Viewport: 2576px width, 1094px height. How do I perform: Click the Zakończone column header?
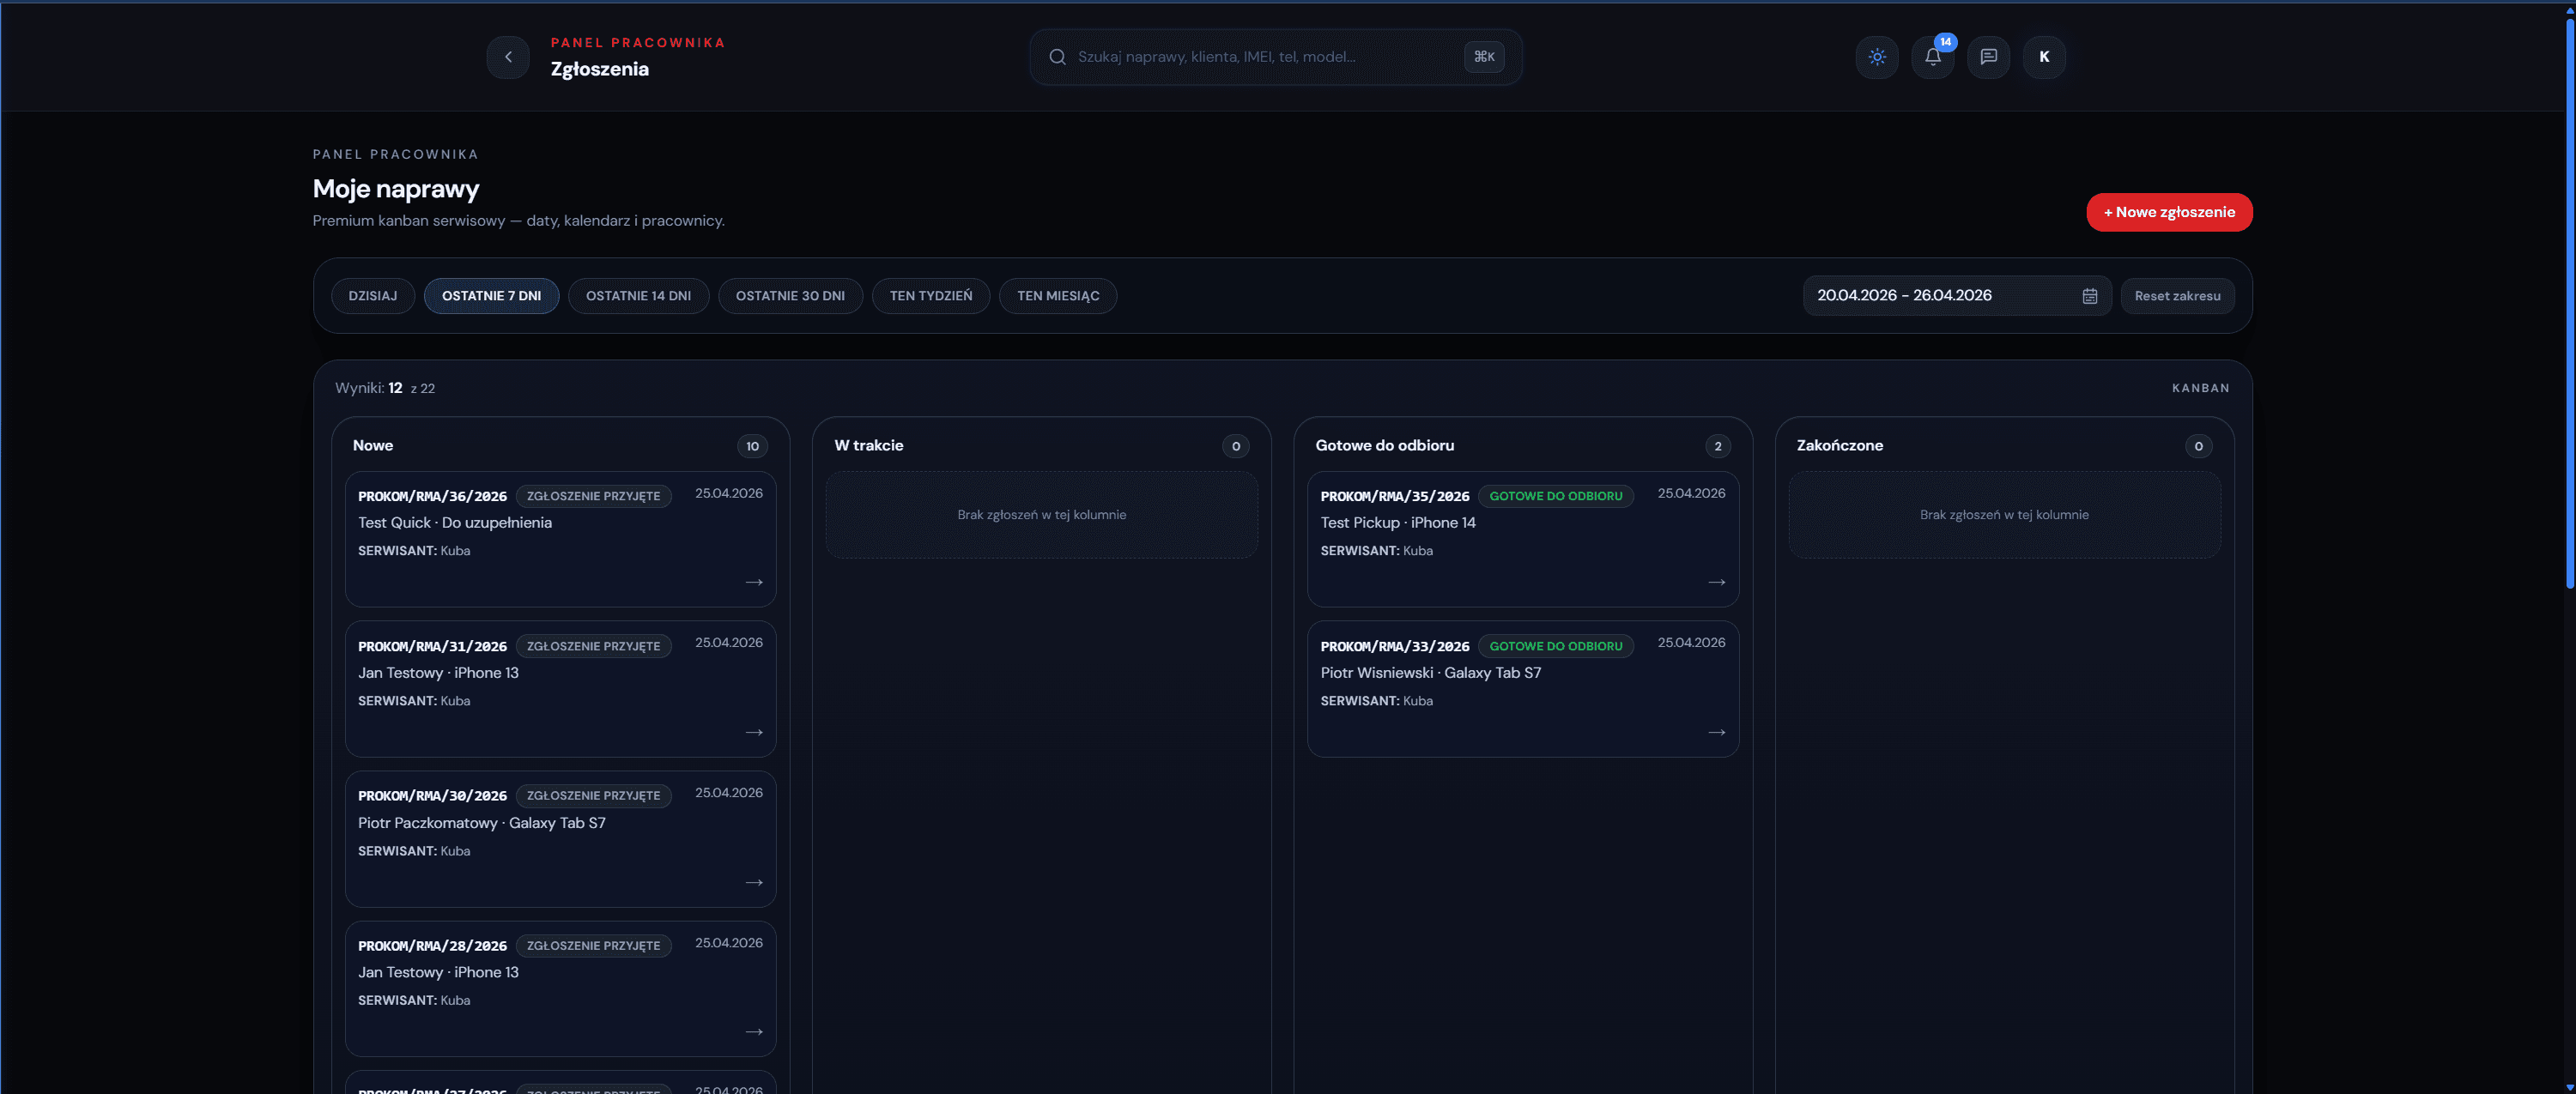click(1839, 445)
